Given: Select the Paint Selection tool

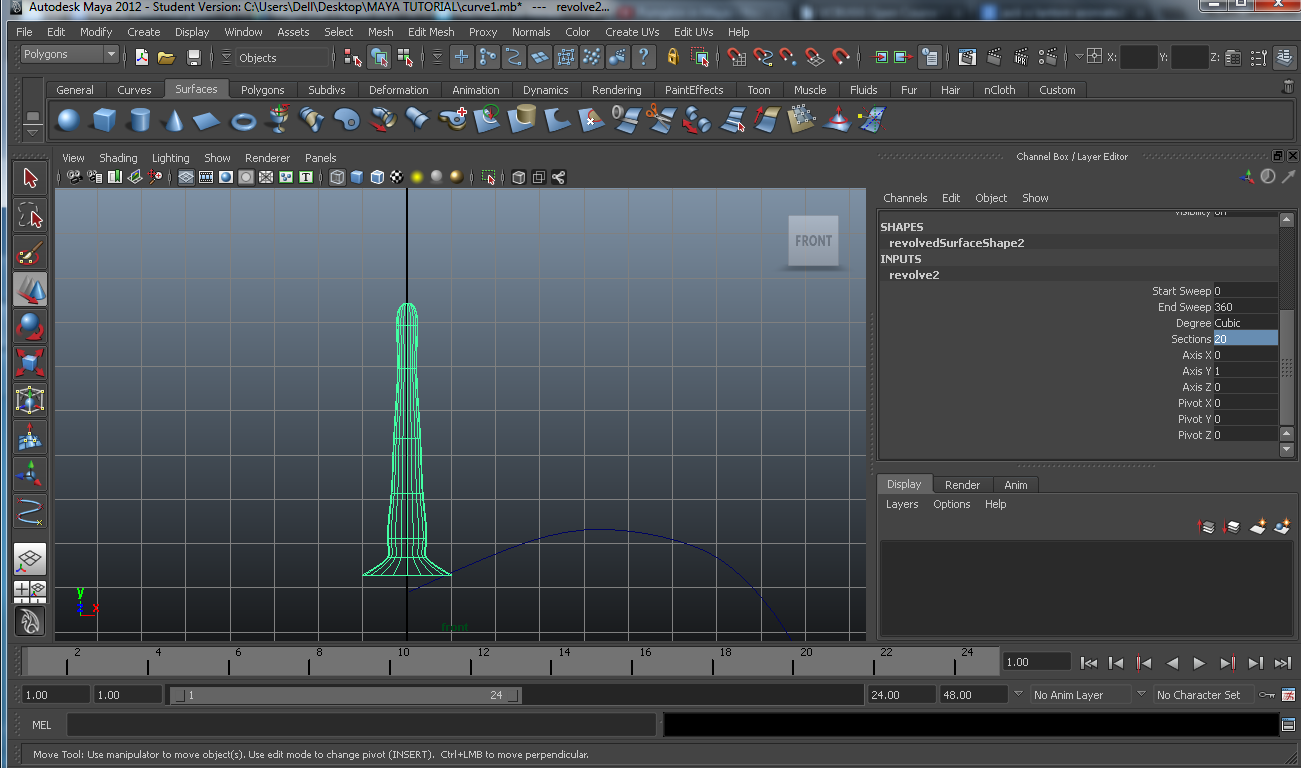Looking at the screenshot, I should tap(30, 252).
